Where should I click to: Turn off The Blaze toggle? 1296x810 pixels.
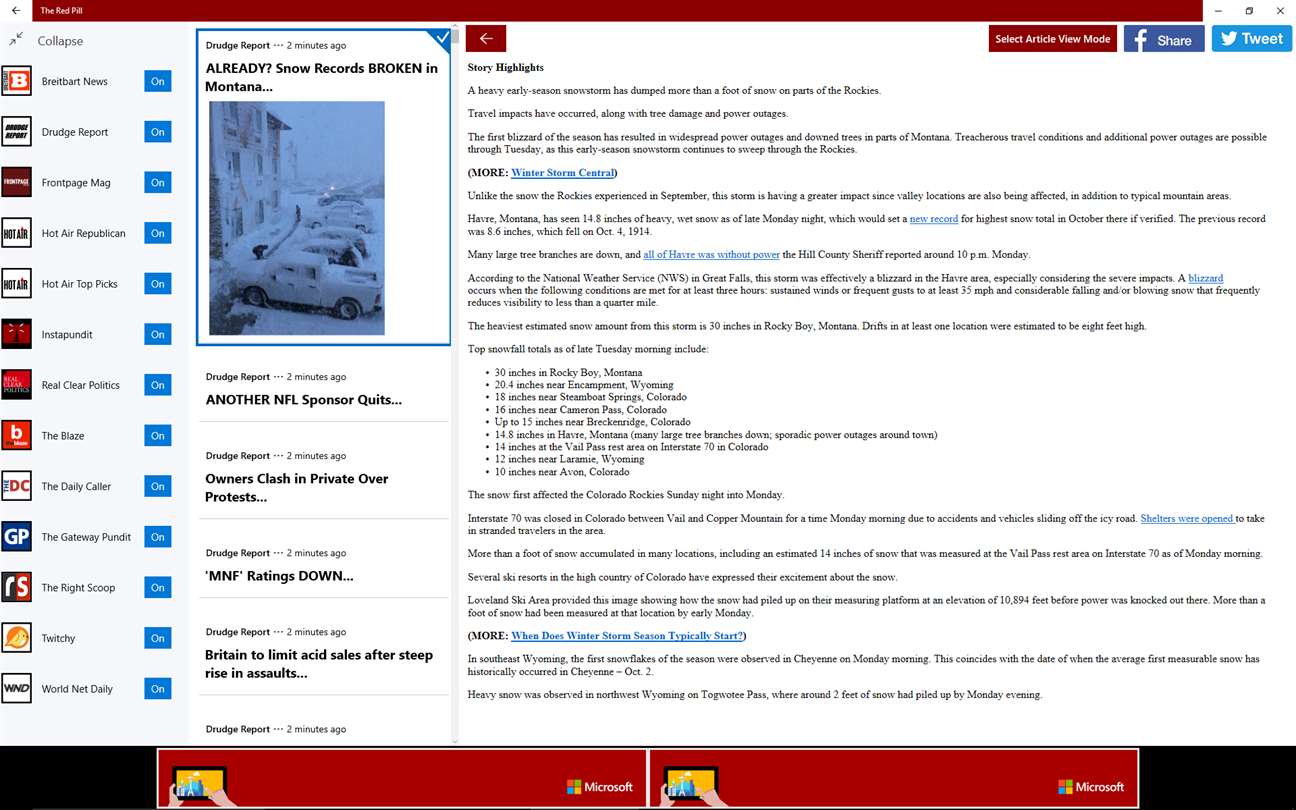click(x=158, y=436)
